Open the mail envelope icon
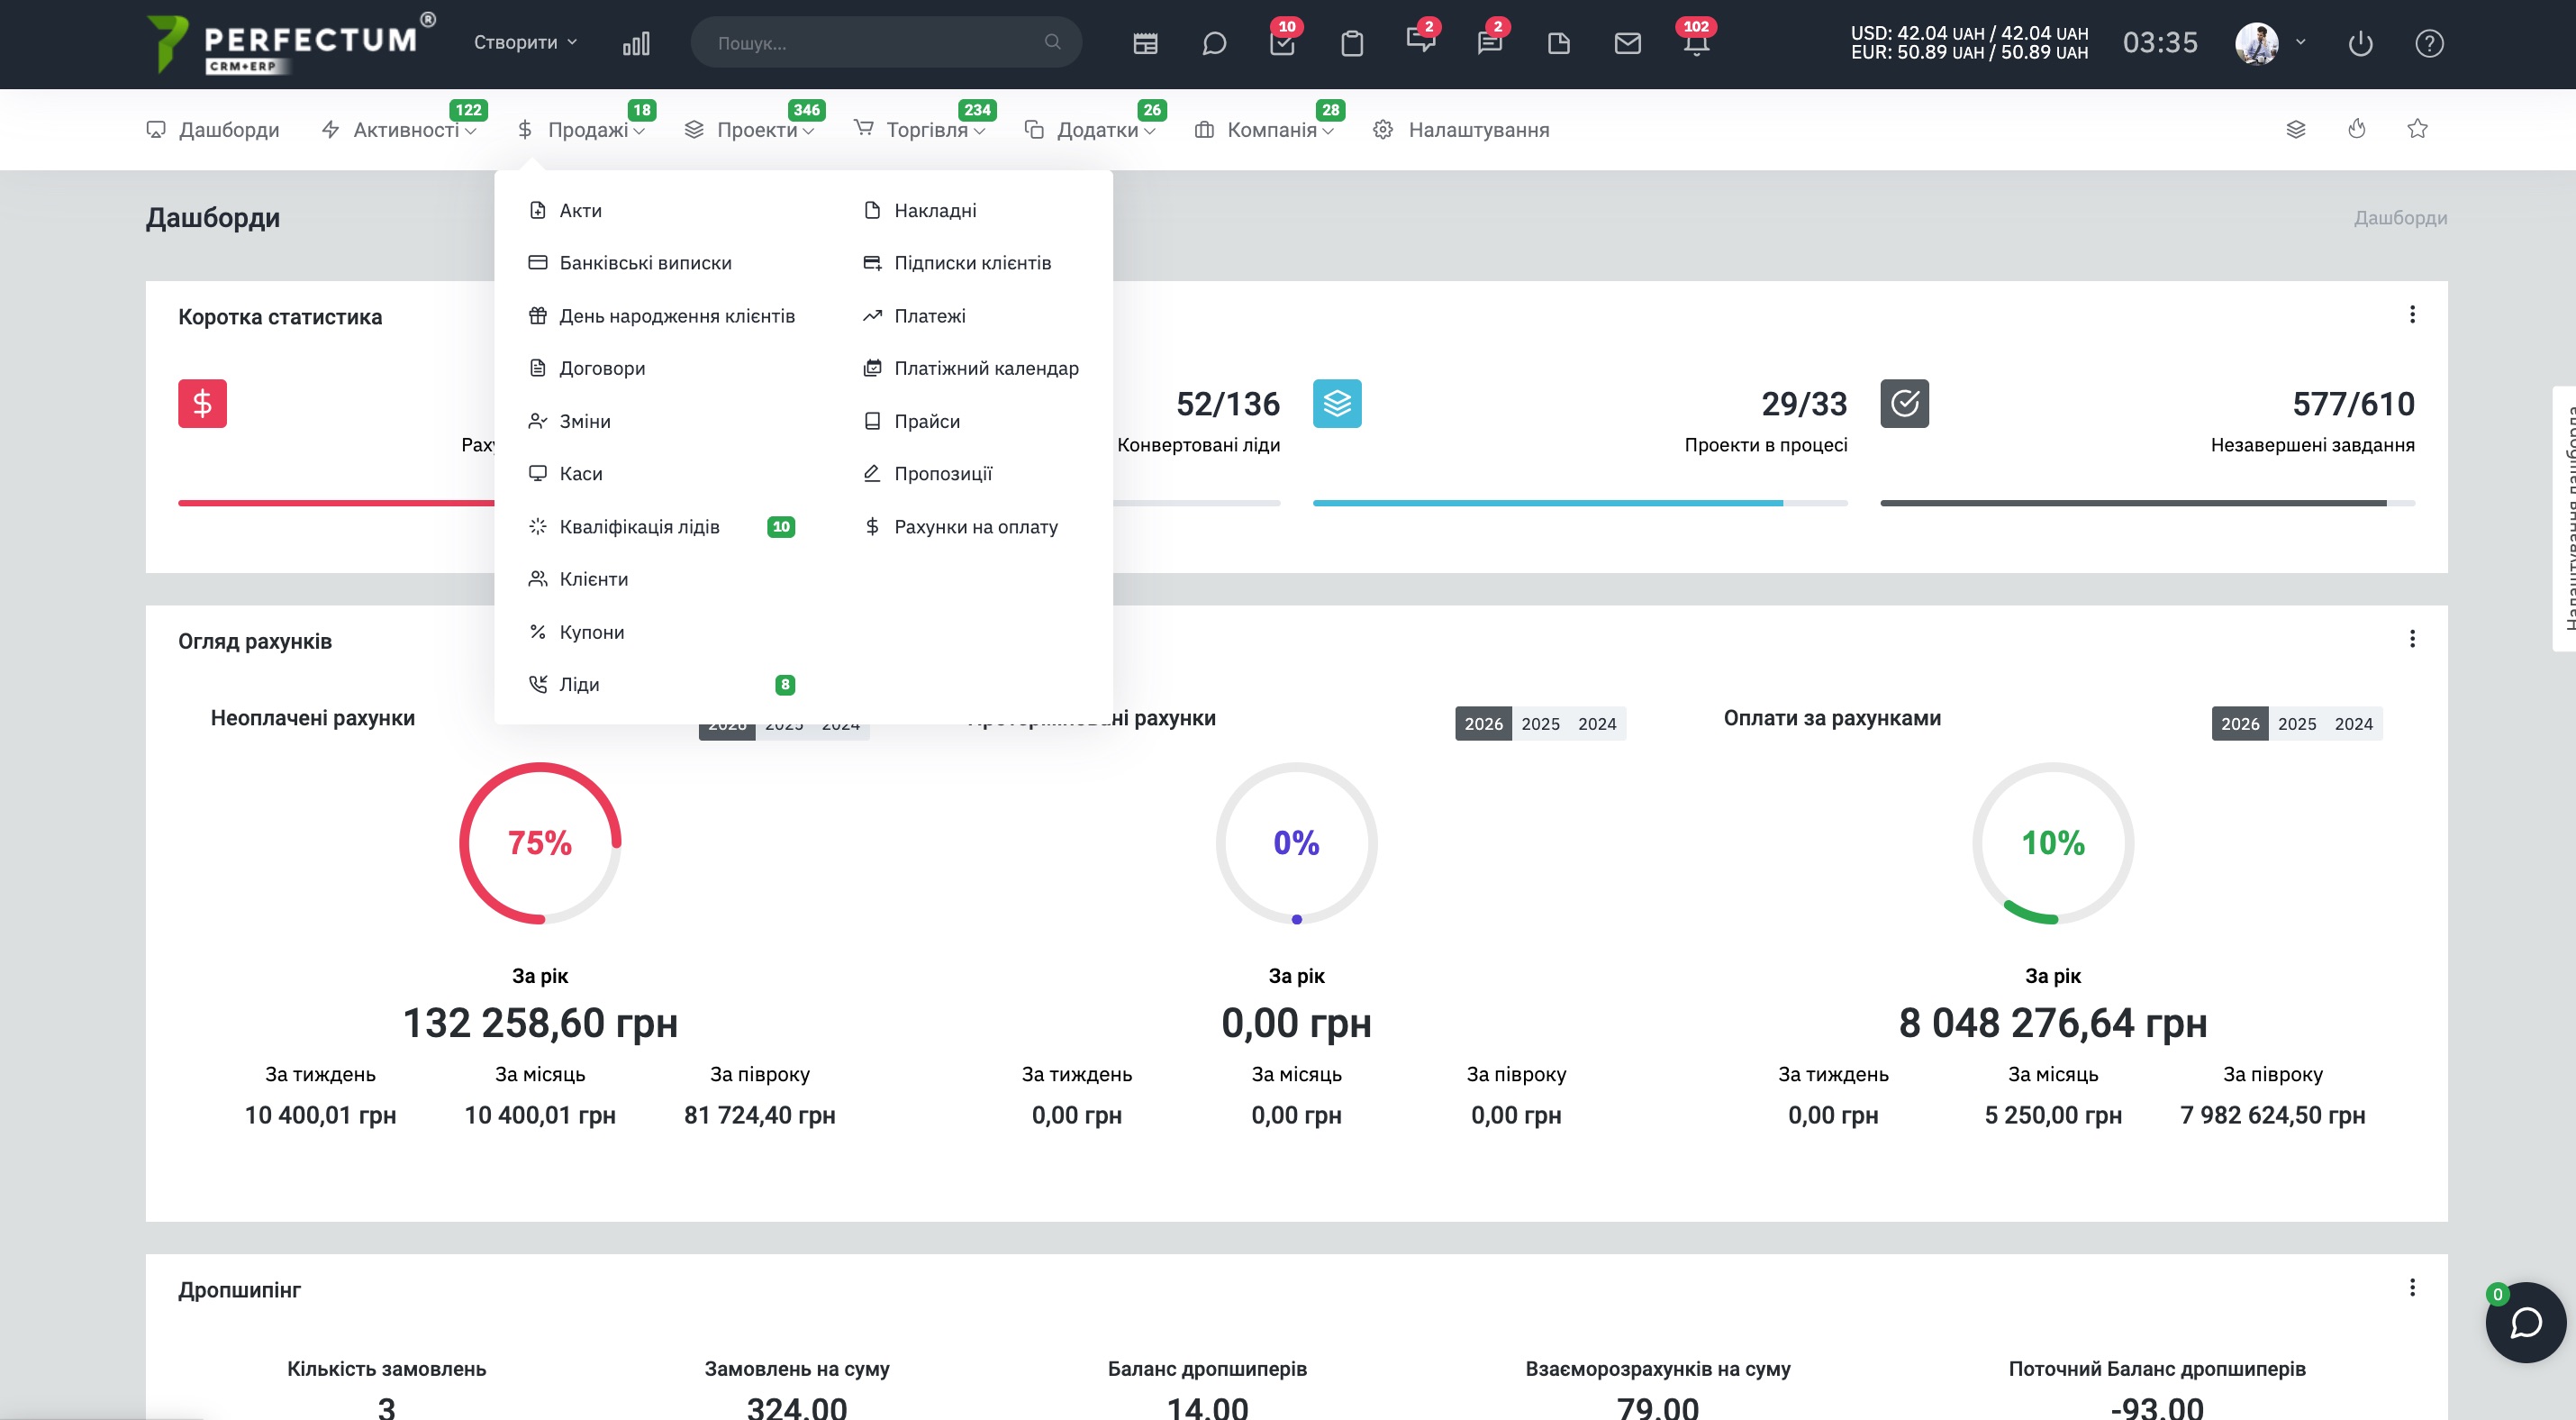The width and height of the screenshot is (2576, 1420). click(x=1628, y=43)
